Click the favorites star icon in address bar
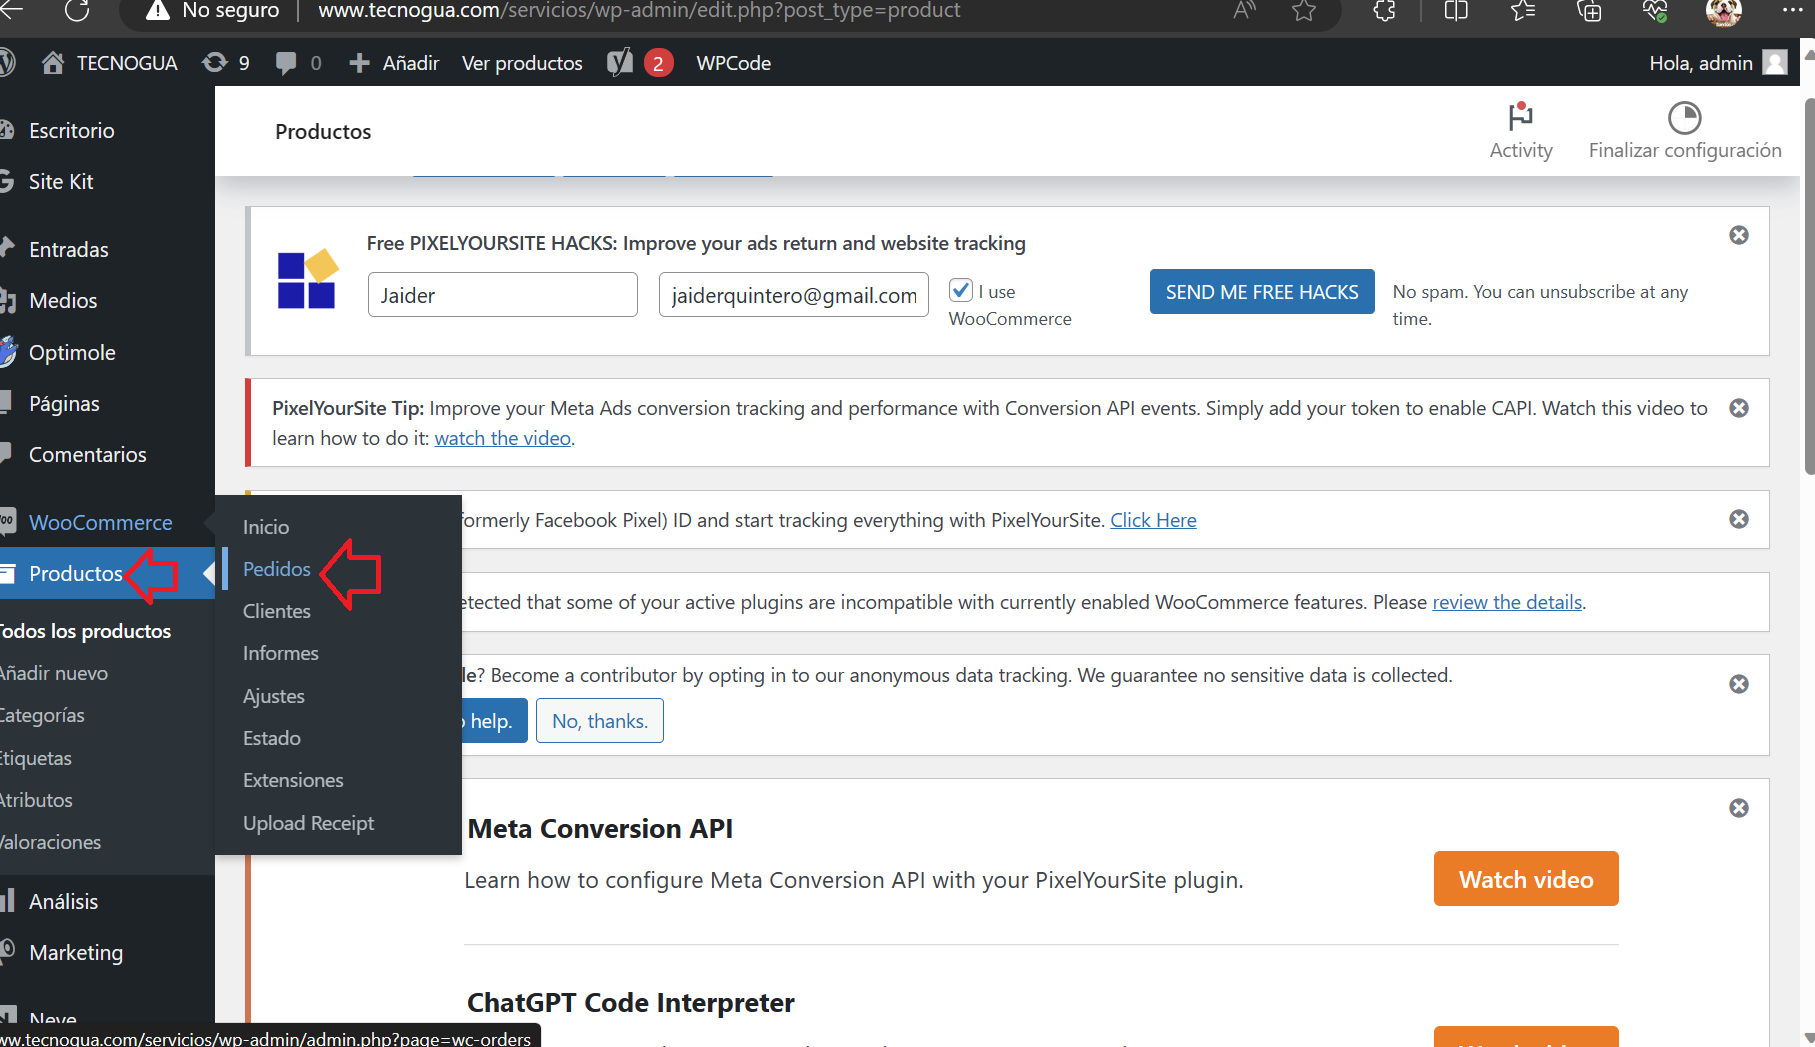 pyautogui.click(x=1304, y=11)
